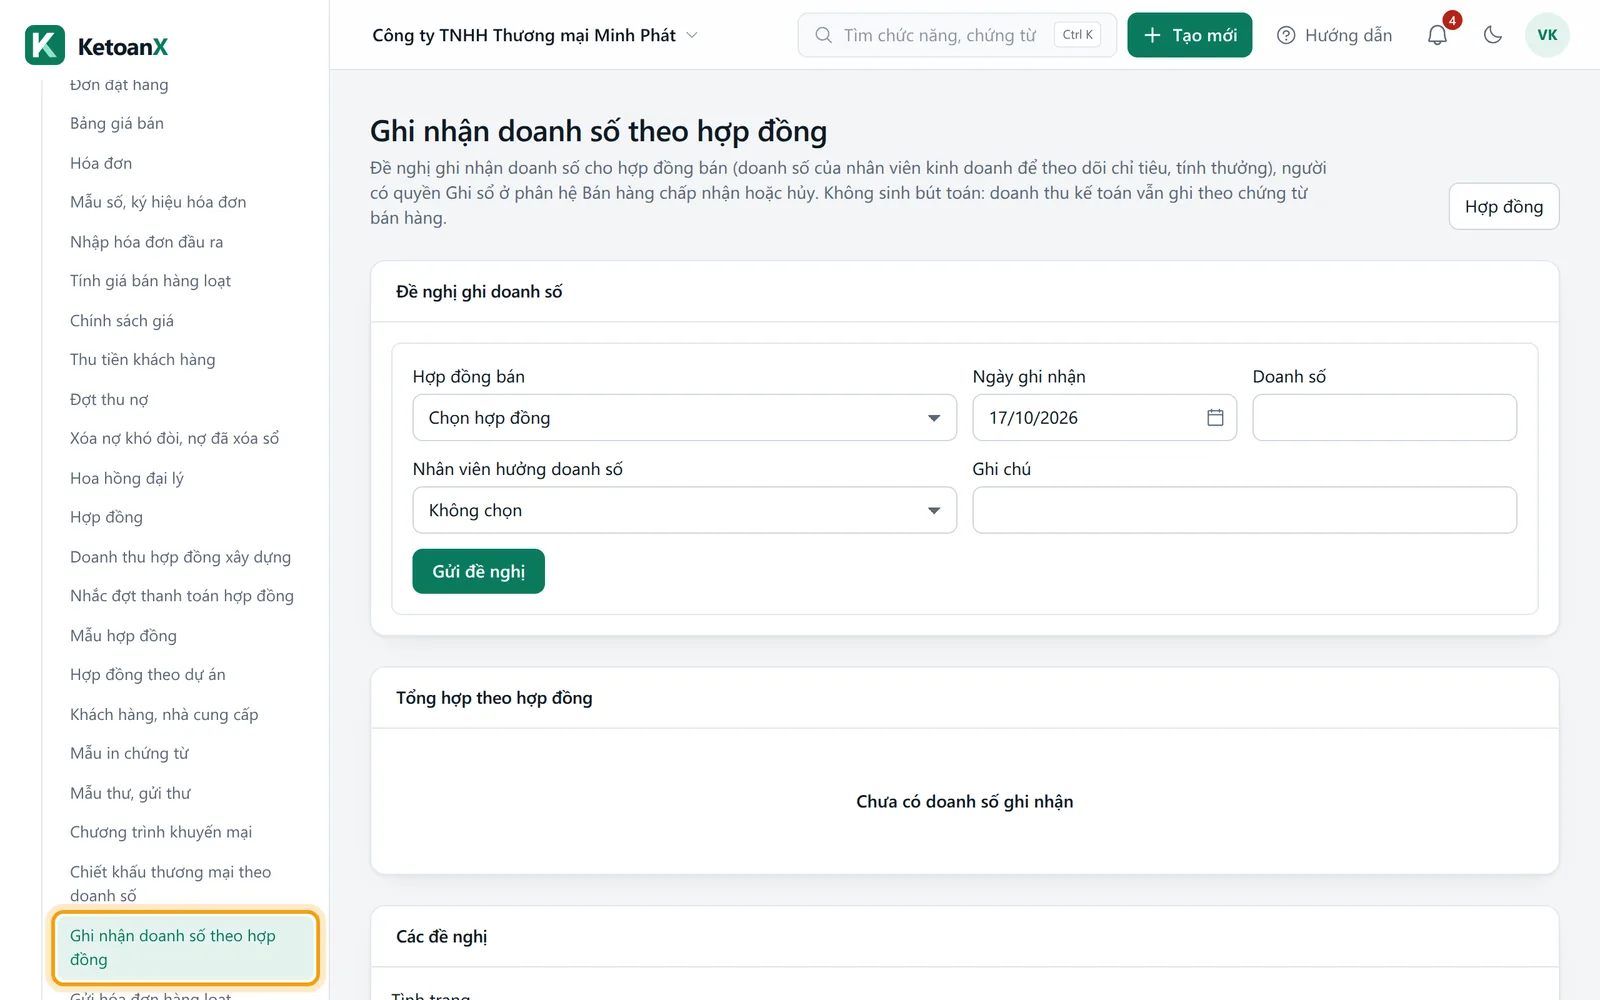
Task: Click the Gửi đề nghị button
Action: (x=479, y=571)
